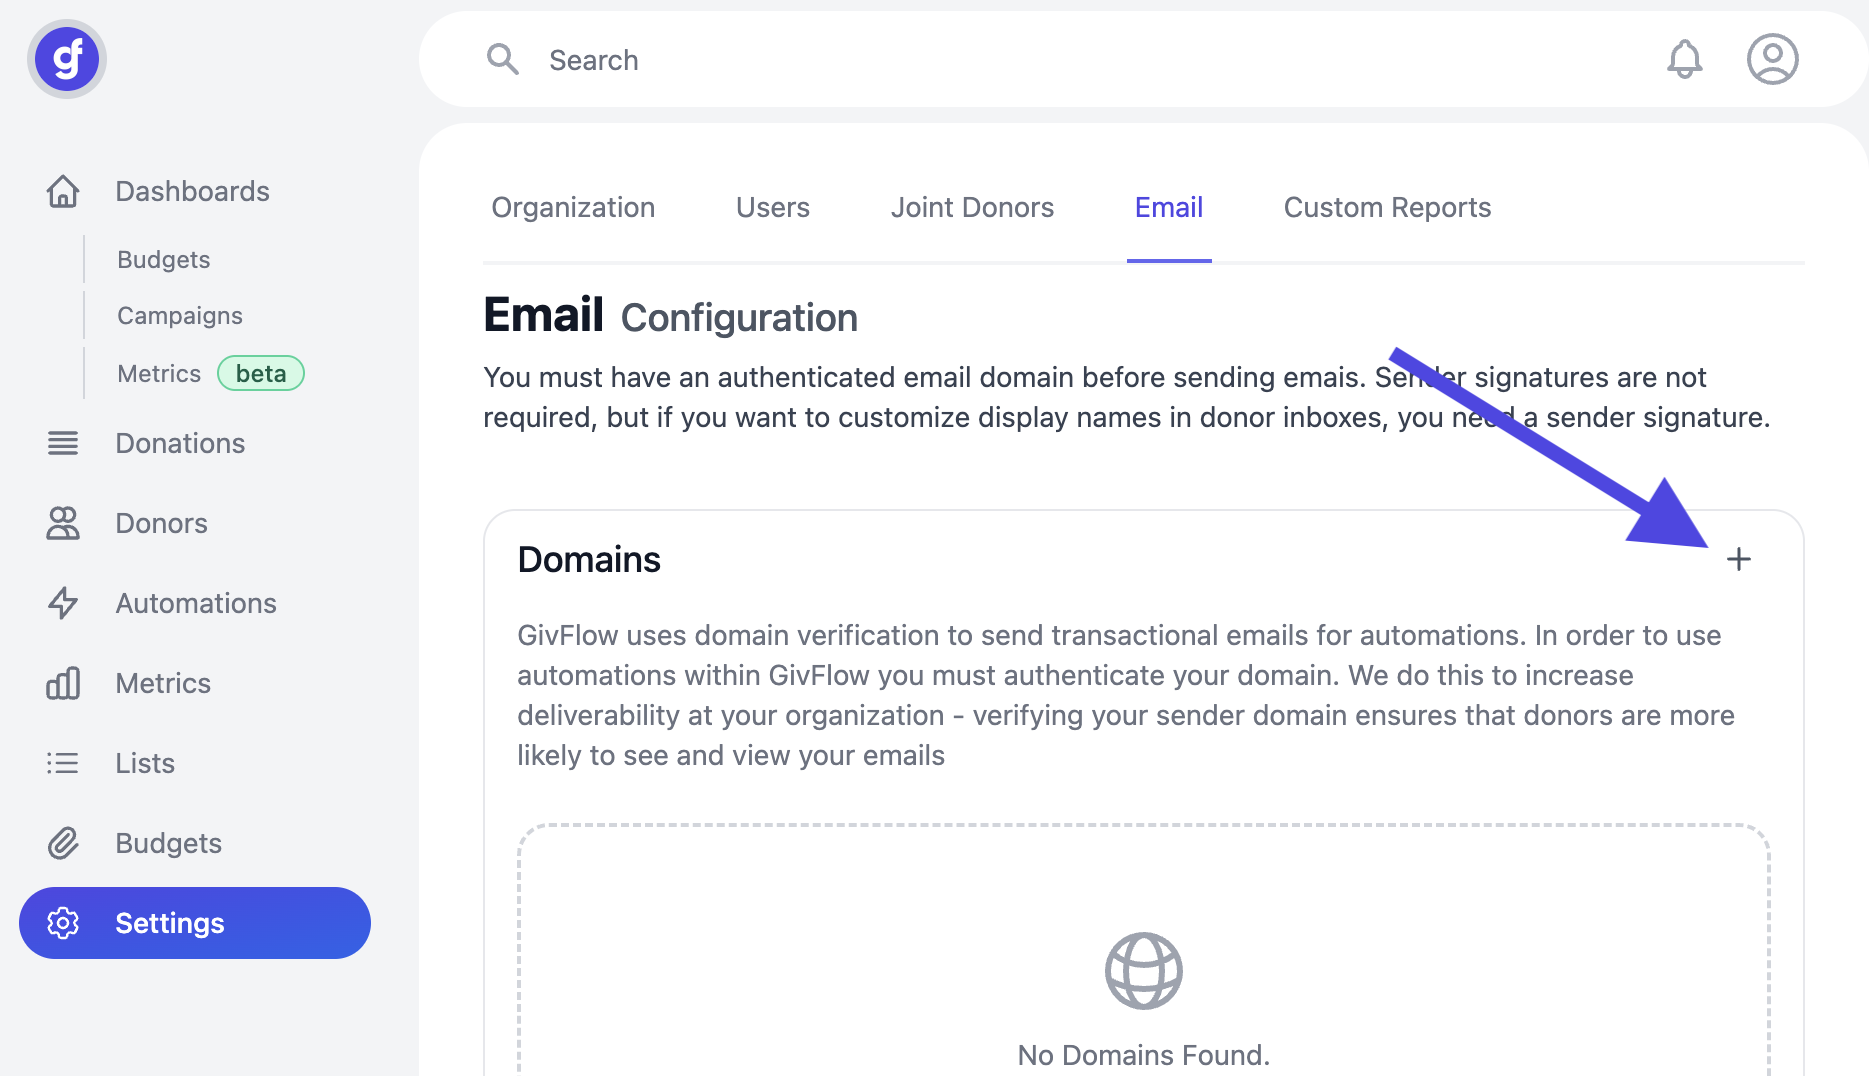
Task: Select the Email tab
Action: click(1169, 208)
